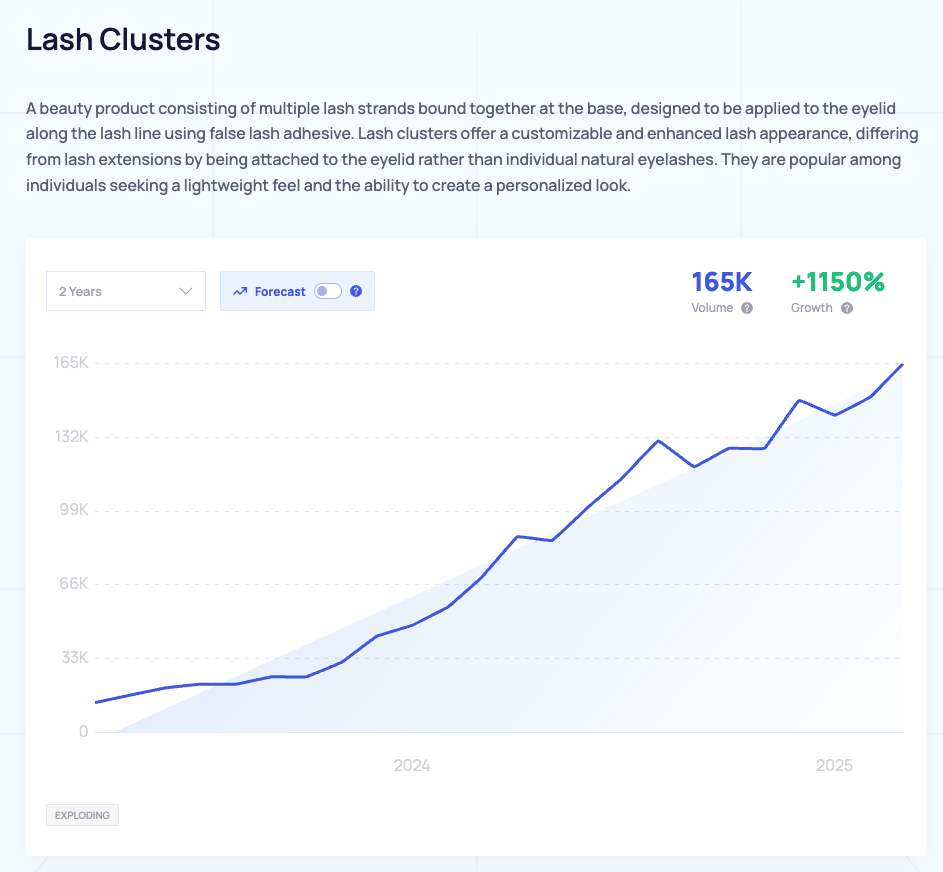
Task: Click the 165K volume figure
Action: (722, 282)
